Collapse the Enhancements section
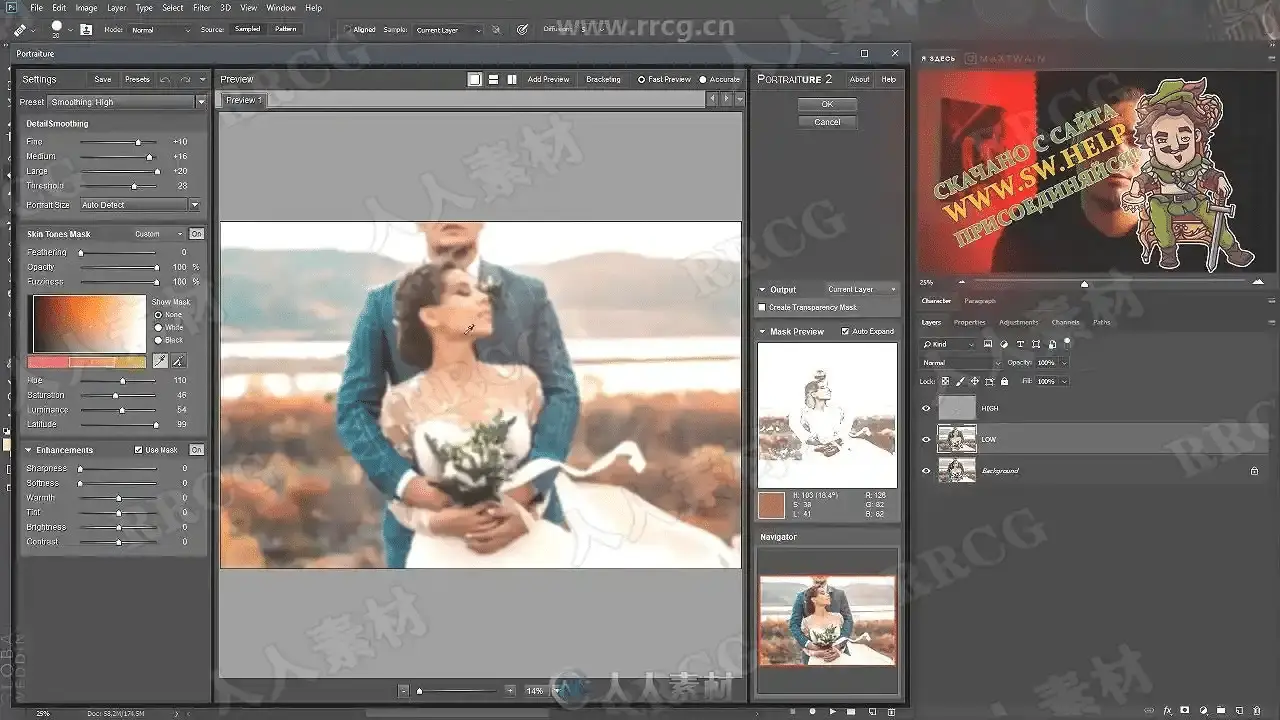Screen dimensions: 1280x720 pyautogui.click(x=28, y=450)
